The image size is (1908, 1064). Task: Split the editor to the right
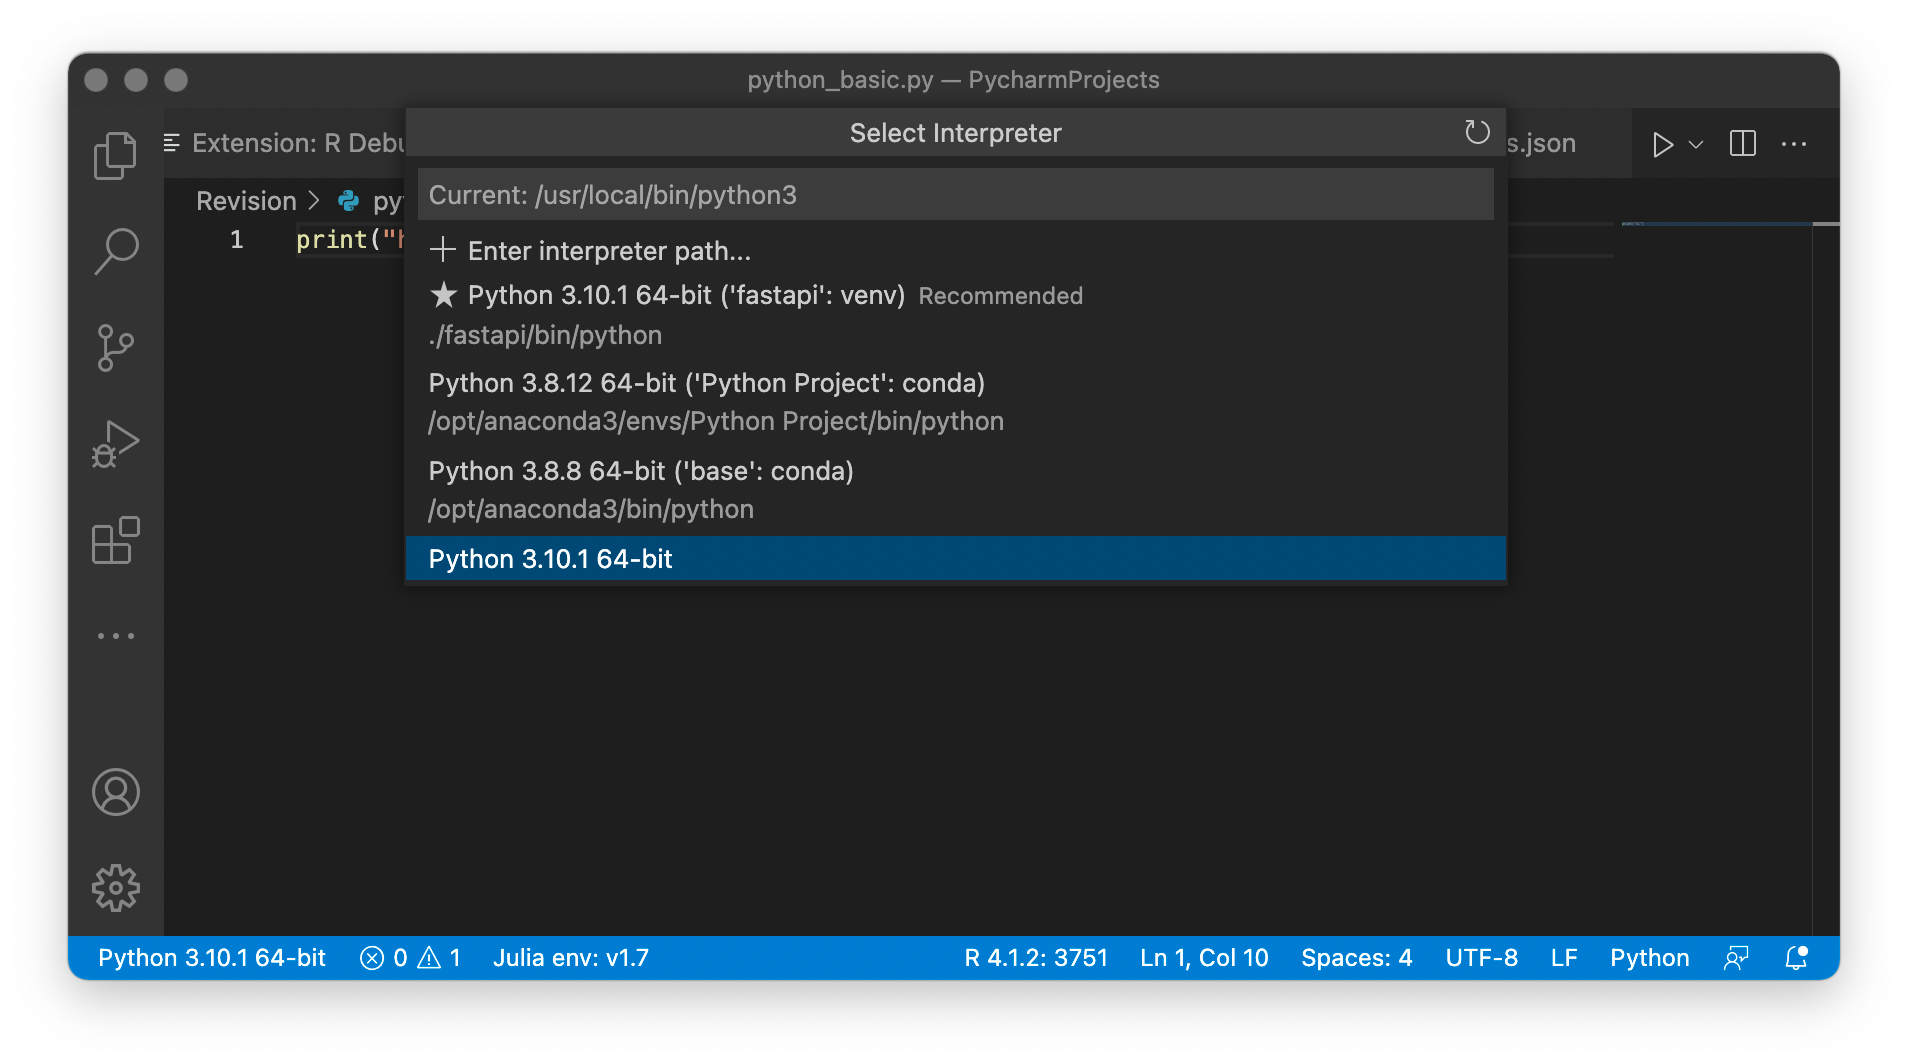coord(1742,144)
